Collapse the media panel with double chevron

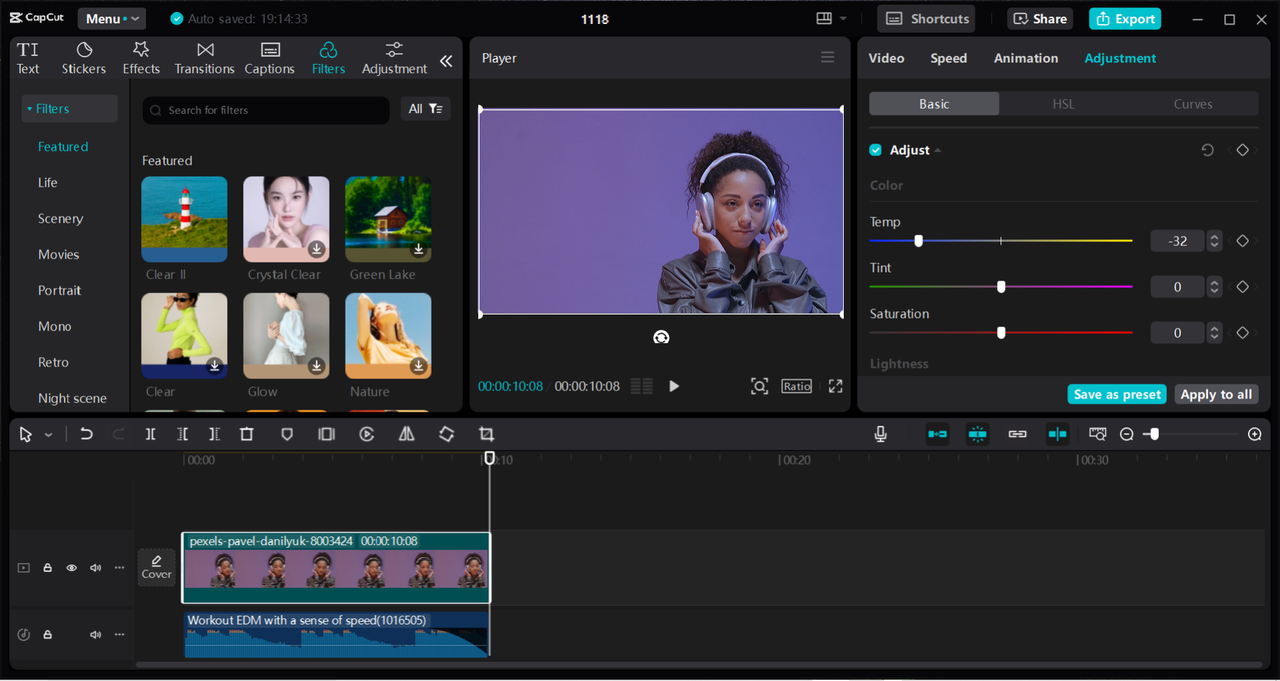coord(446,61)
